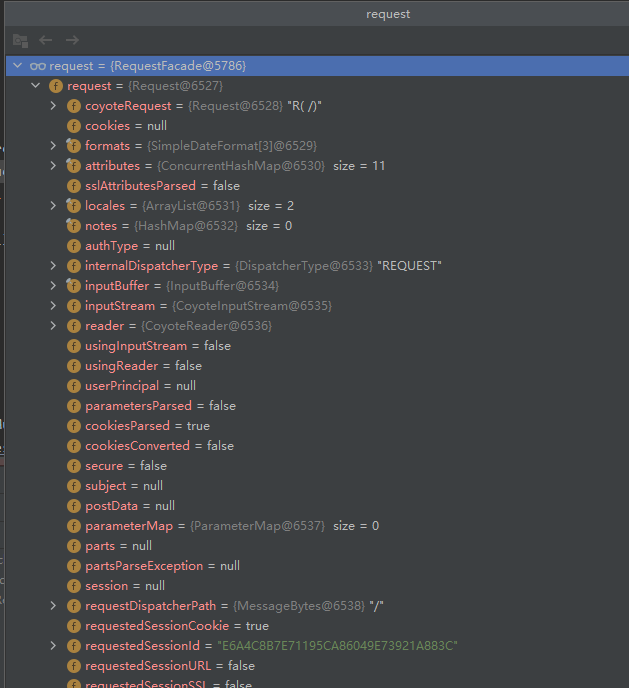Image resolution: width=629 pixels, height=688 pixels.
Task: Select the cookiesConverted = false row
Action: [317, 446]
